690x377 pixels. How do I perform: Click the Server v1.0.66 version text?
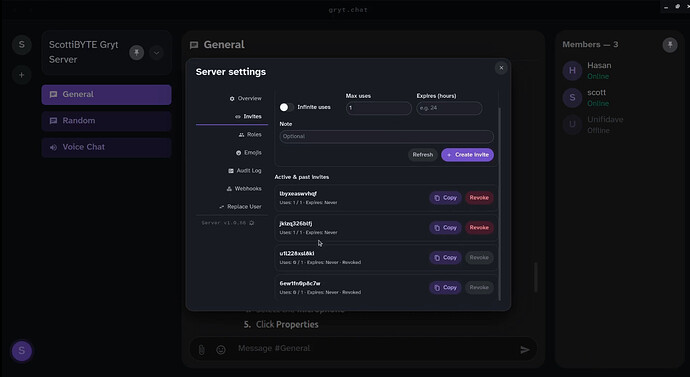click(224, 223)
